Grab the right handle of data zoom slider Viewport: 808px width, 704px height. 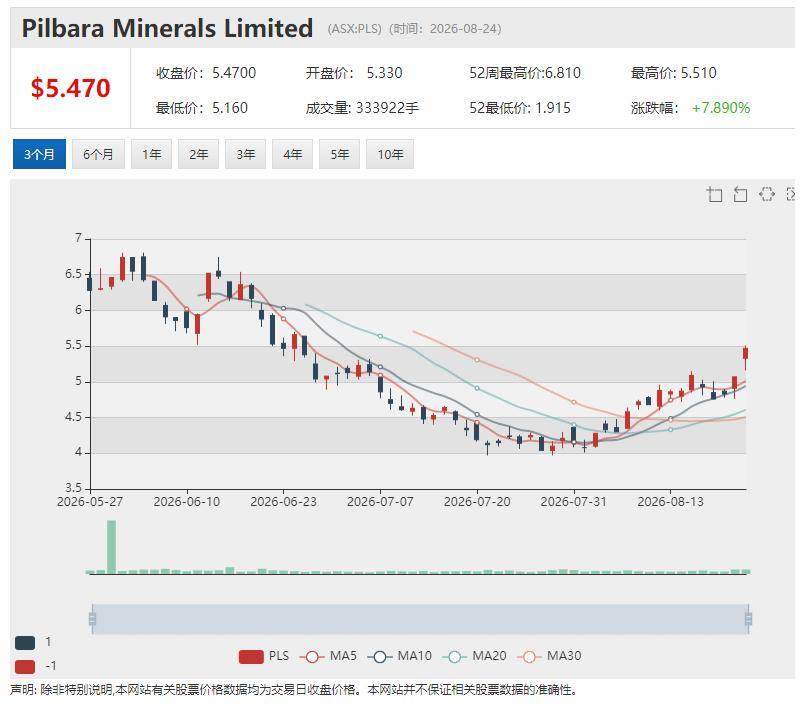748,618
